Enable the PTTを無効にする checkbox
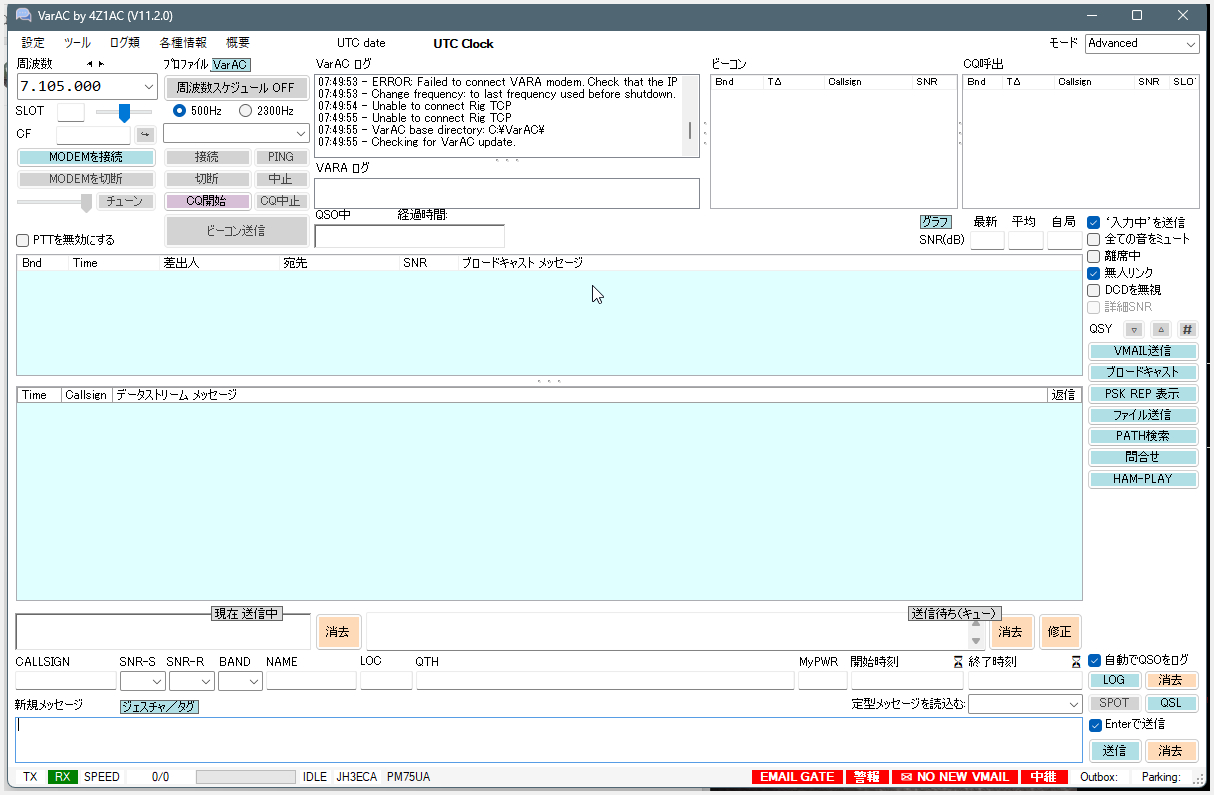 23,240
